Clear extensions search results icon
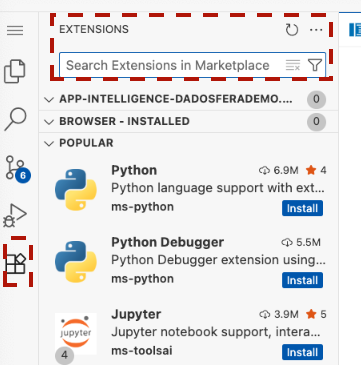This screenshot has width=361, height=365. coord(293,65)
